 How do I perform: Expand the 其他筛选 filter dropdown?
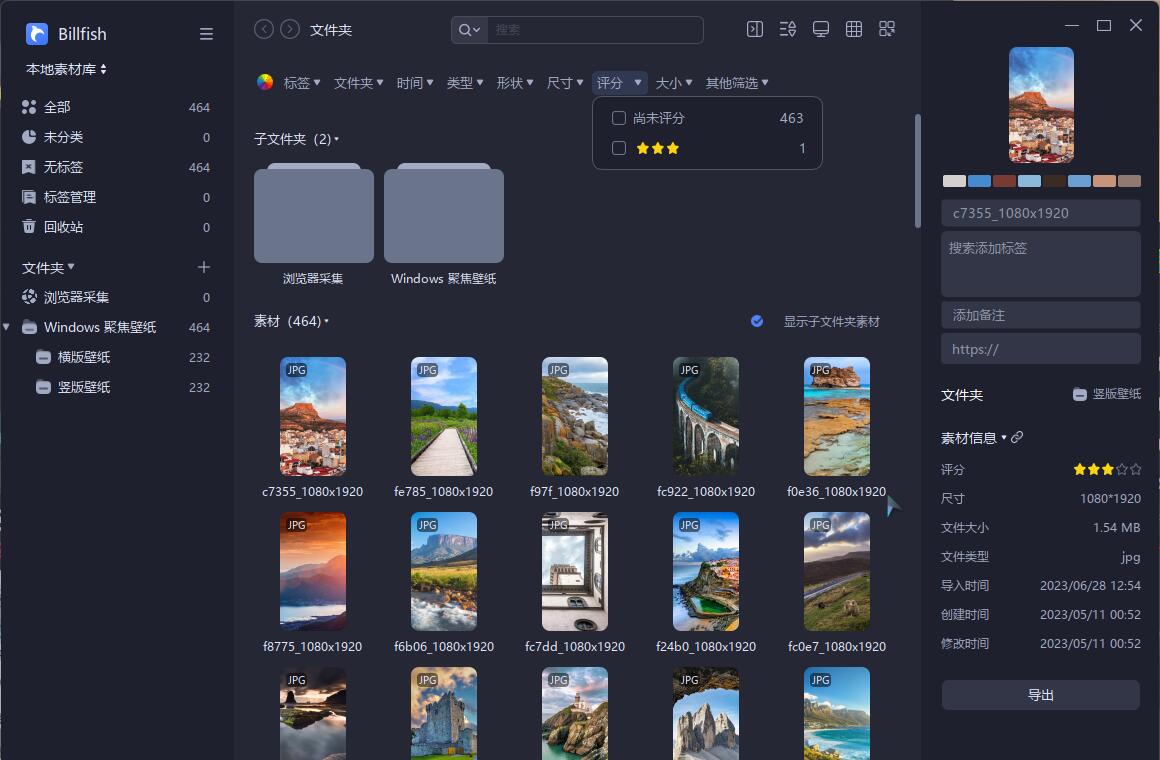[737, 83]
